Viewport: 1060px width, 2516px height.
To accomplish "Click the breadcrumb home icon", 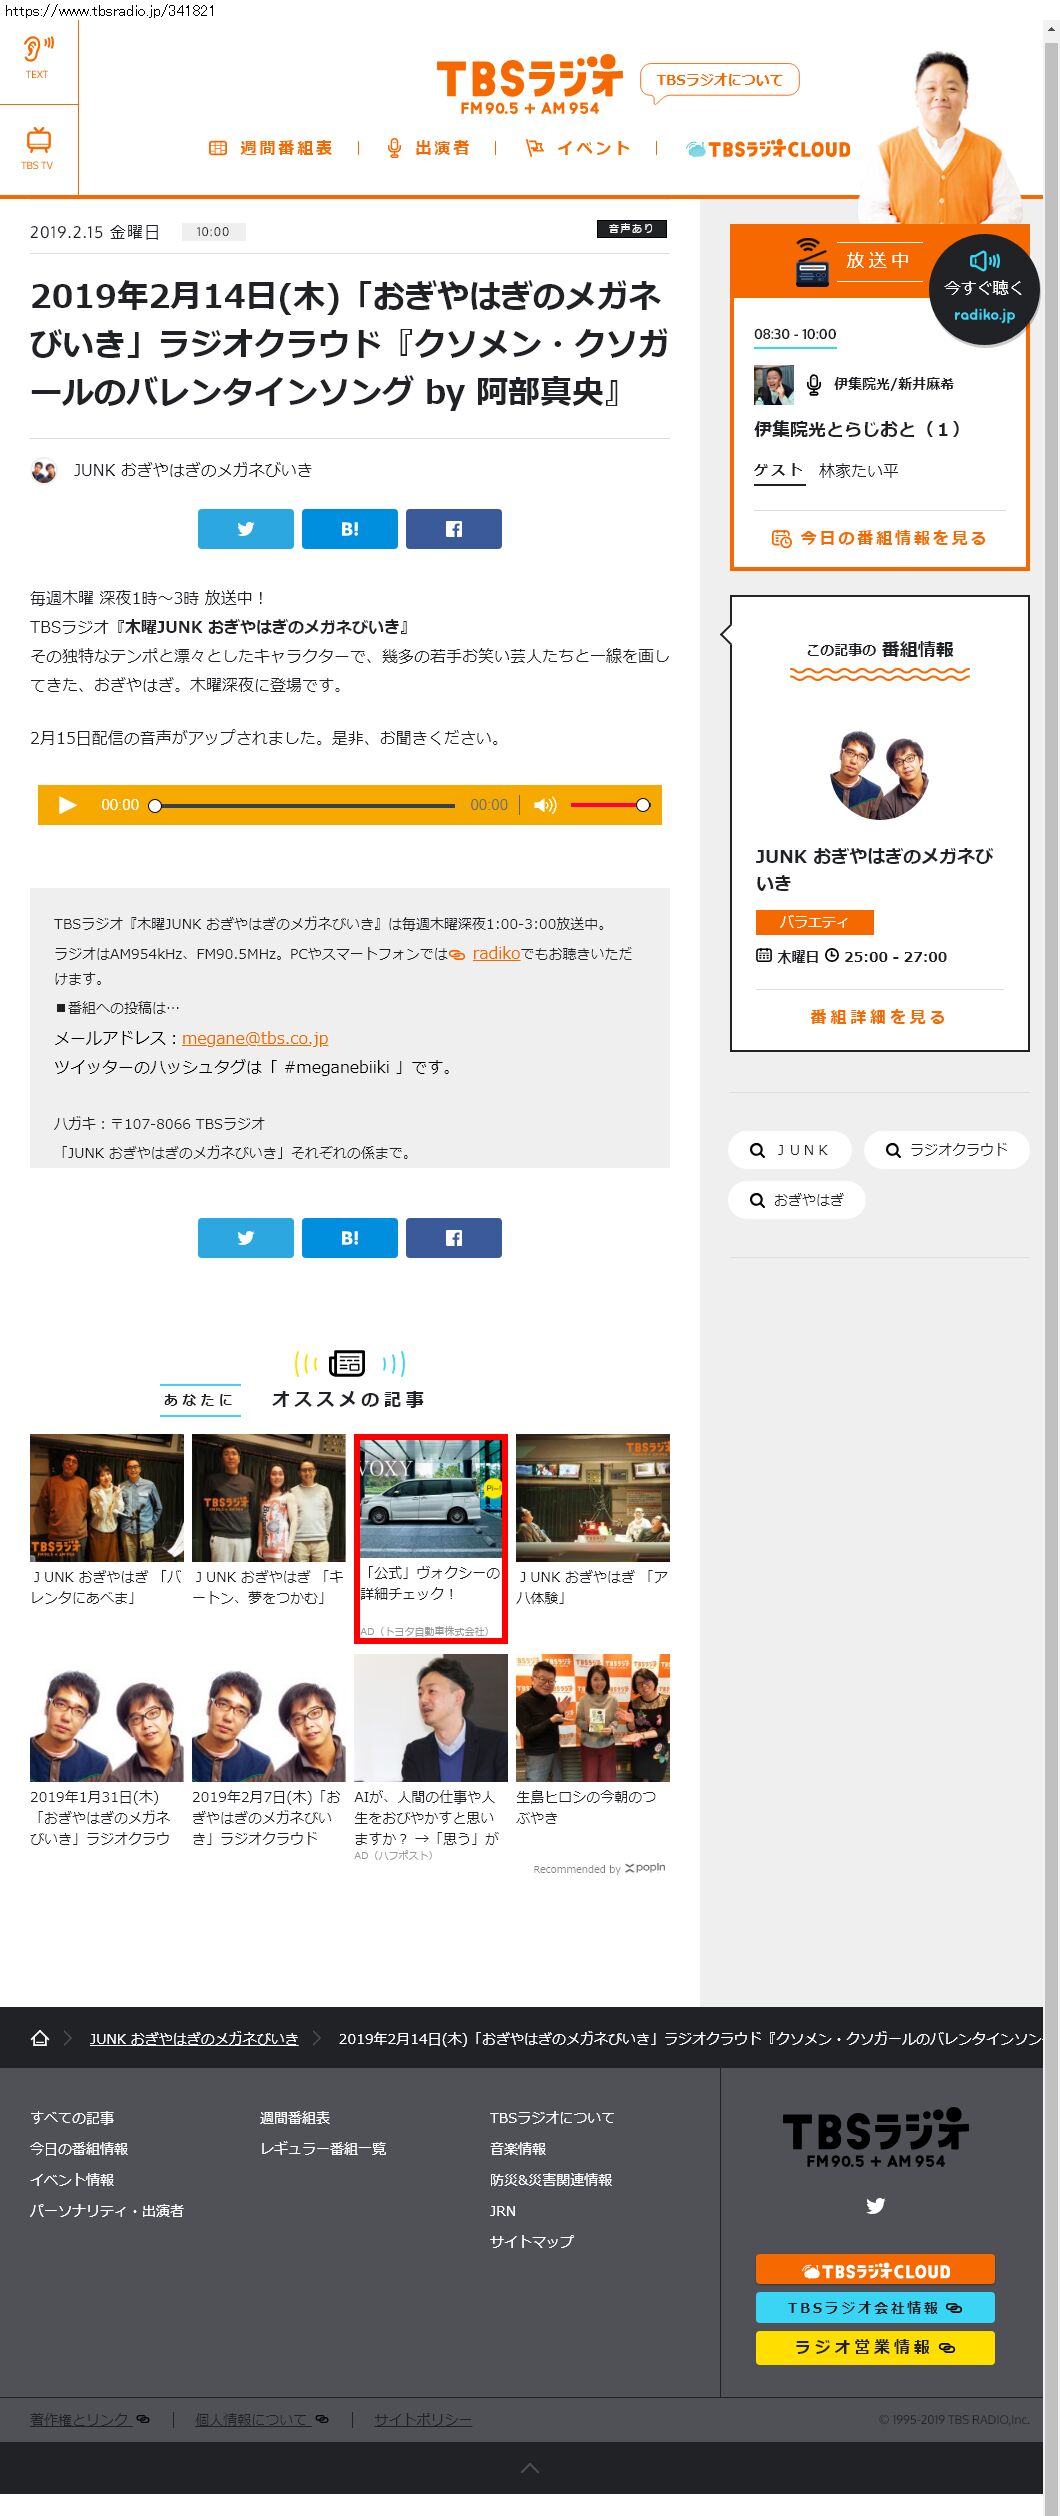I will coord(40,2038).
